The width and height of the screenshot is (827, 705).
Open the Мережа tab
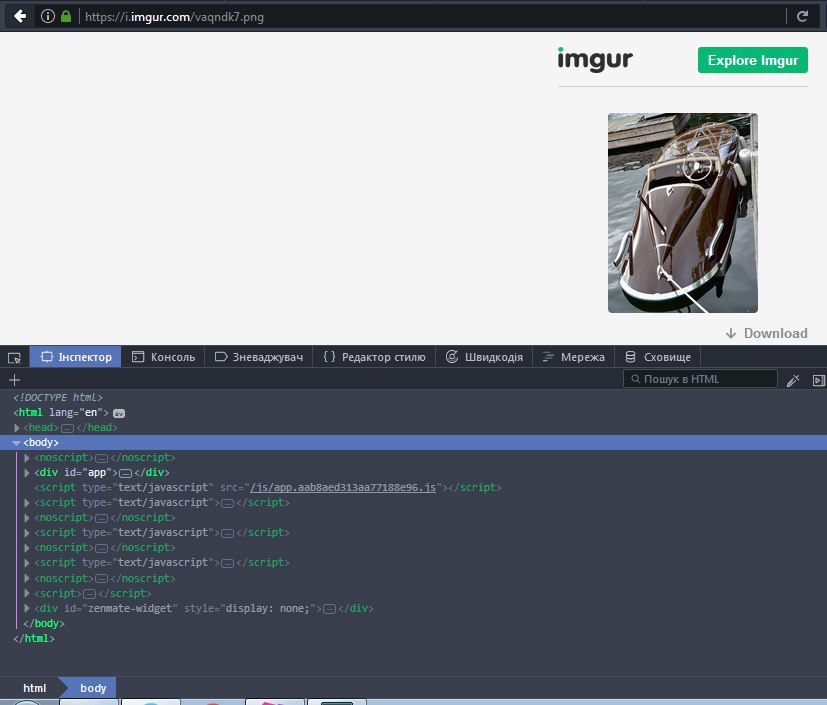(x=573, y=357)
